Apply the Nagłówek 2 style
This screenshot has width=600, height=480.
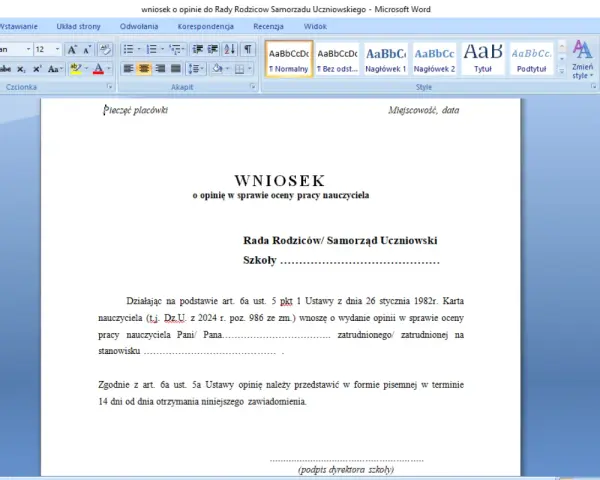(434, 59)
